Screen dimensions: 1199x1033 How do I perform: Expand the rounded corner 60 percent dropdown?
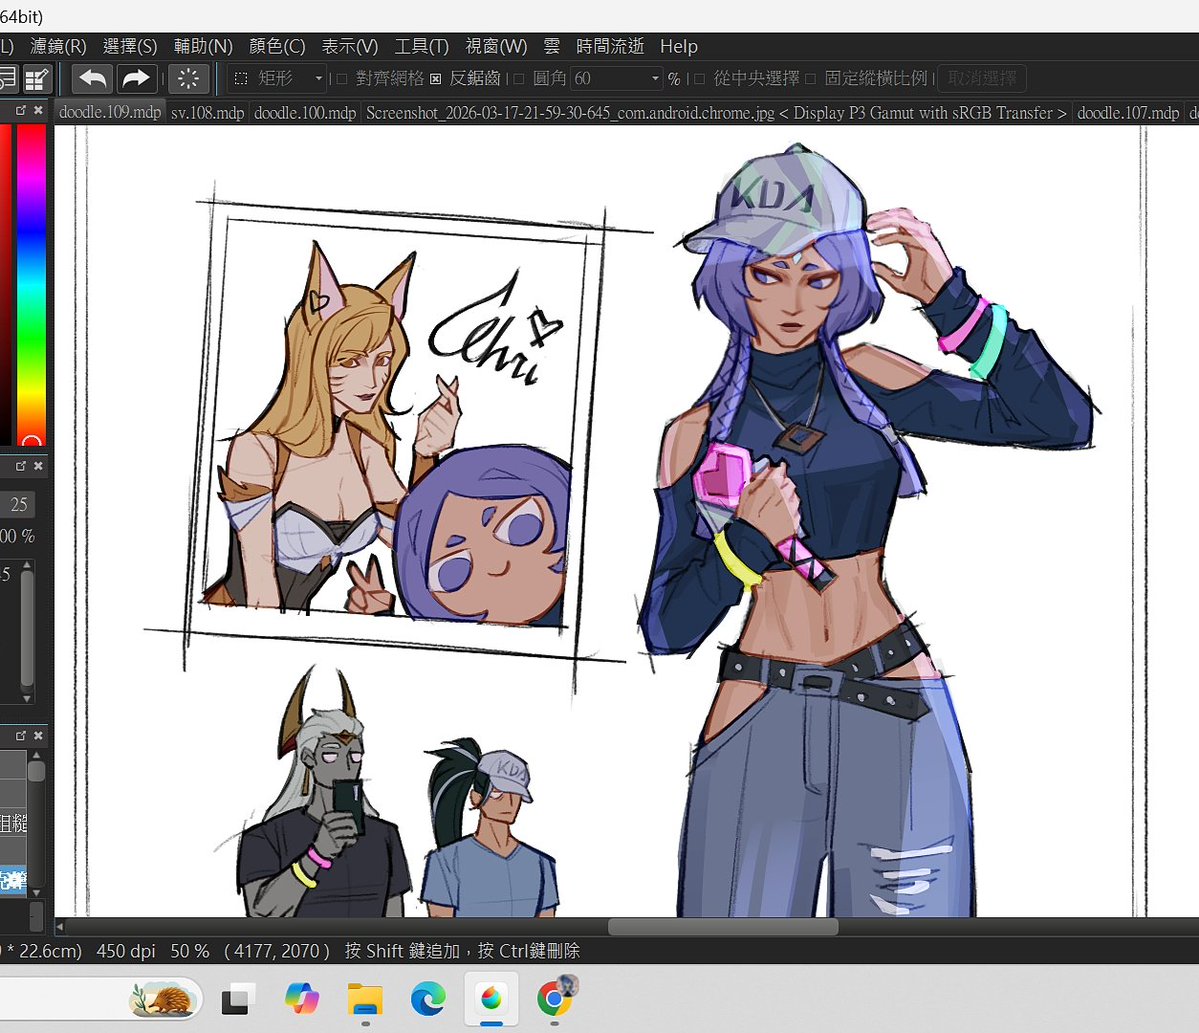[655, 78]
